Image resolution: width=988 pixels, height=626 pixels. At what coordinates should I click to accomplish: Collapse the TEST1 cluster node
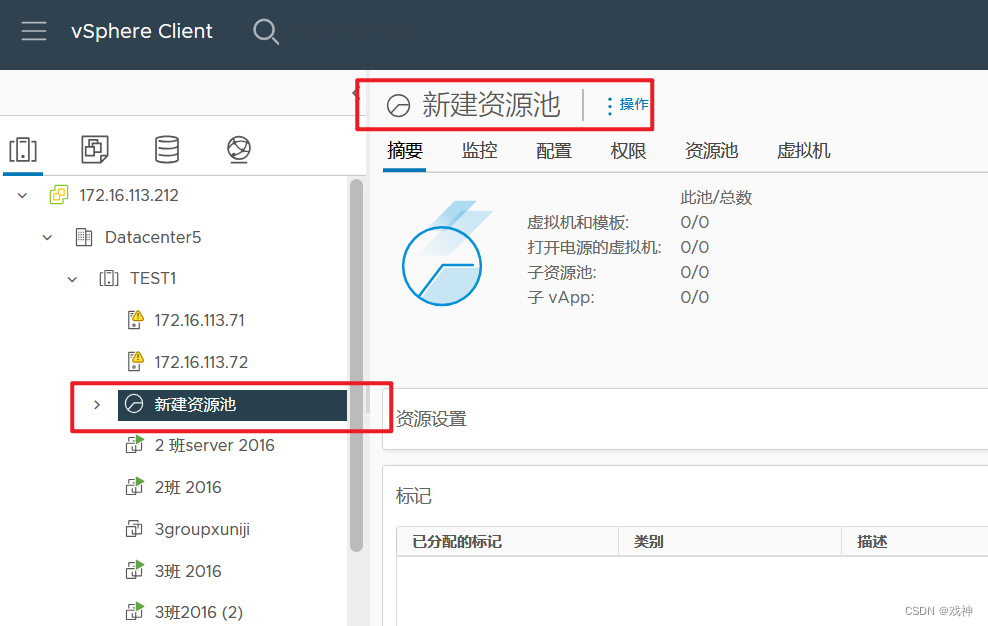point(72,279)
